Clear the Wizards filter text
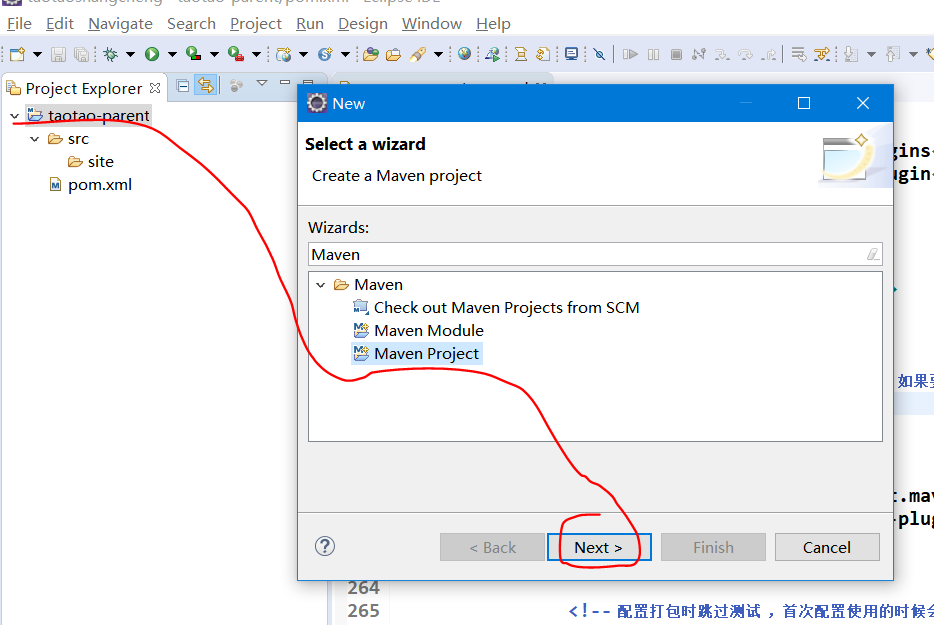The image size is (934, 625). [873, 254]
